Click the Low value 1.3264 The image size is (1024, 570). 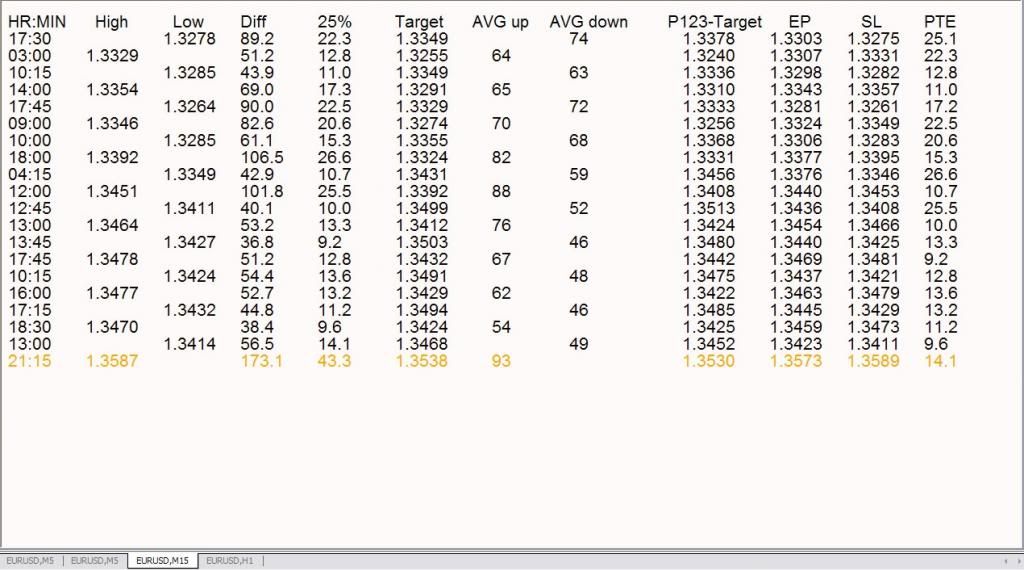click(x=189, y=107)
